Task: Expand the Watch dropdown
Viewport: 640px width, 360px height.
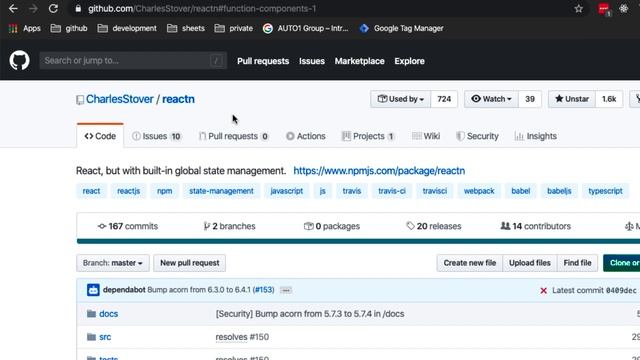Action: pos(491,99)
